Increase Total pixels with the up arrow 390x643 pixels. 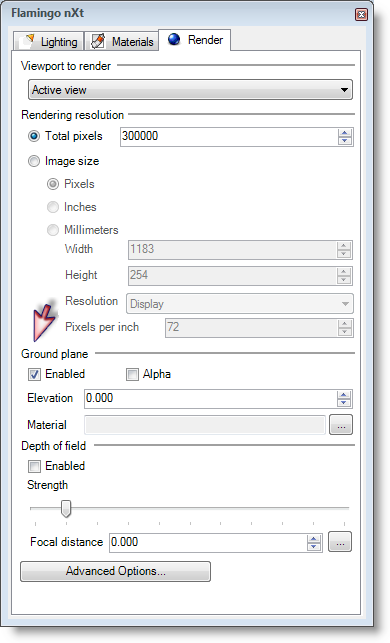(344, 133)
